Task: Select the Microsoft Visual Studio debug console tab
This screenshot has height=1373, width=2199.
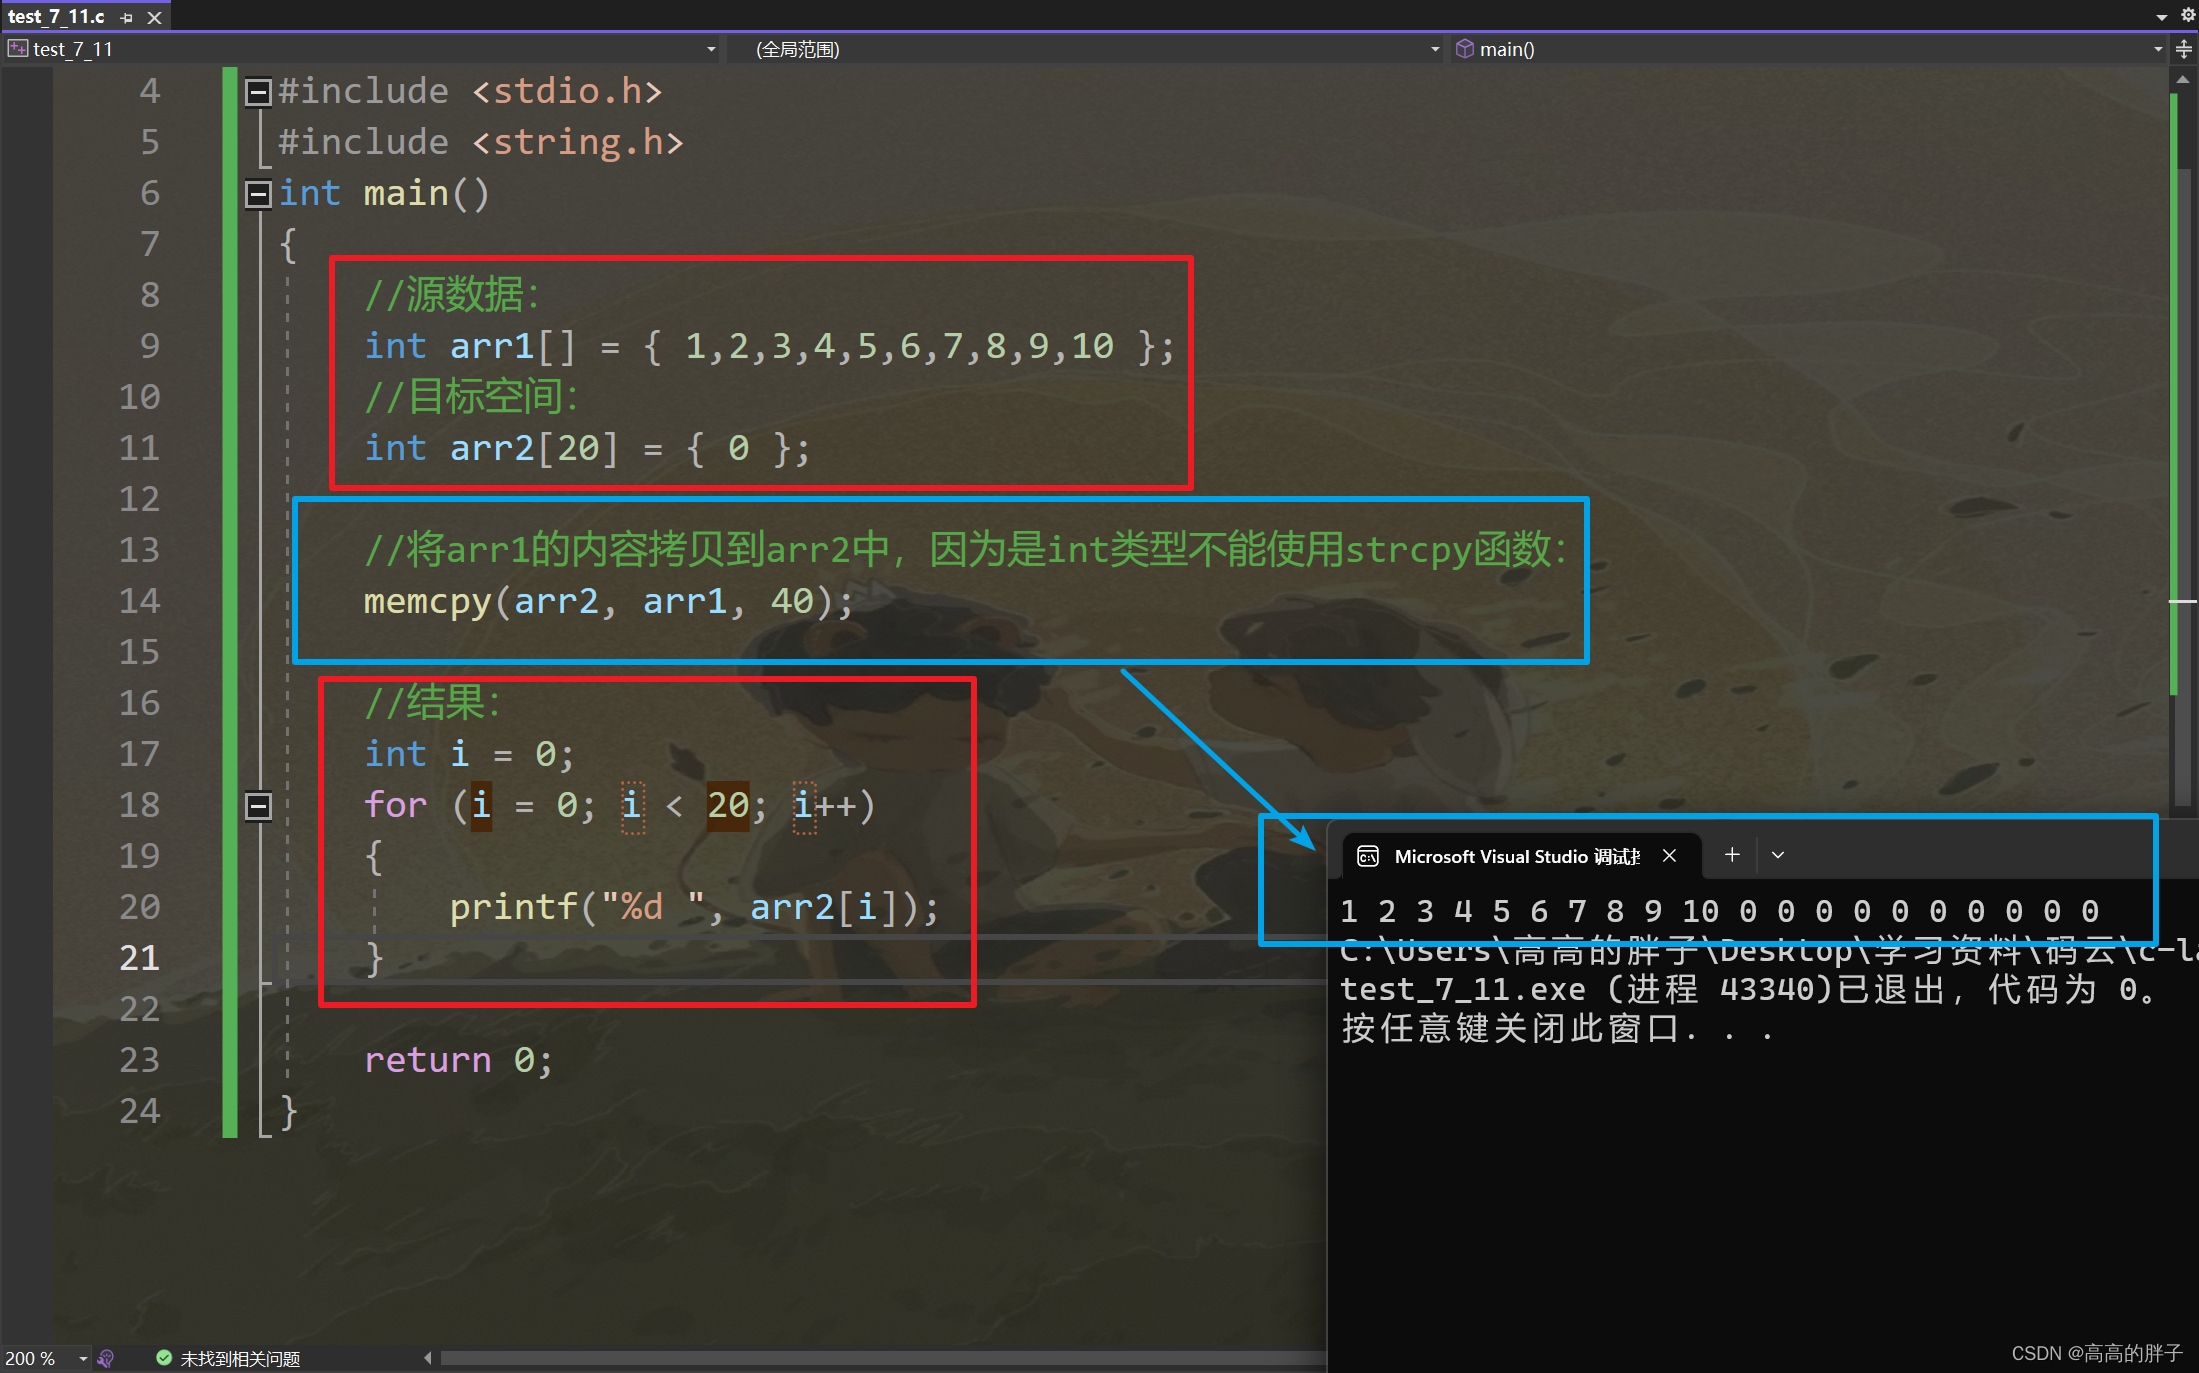Action: [x=1515, y=856]
